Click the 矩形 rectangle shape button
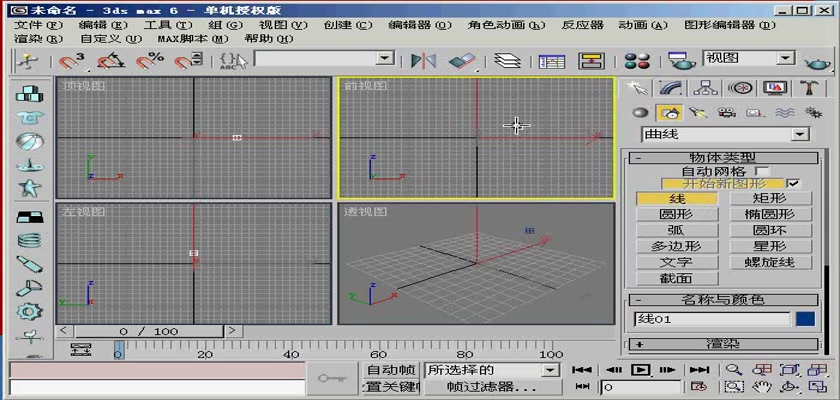The width and height of the screenshot is (840, 400). click(x=770, y=199)
